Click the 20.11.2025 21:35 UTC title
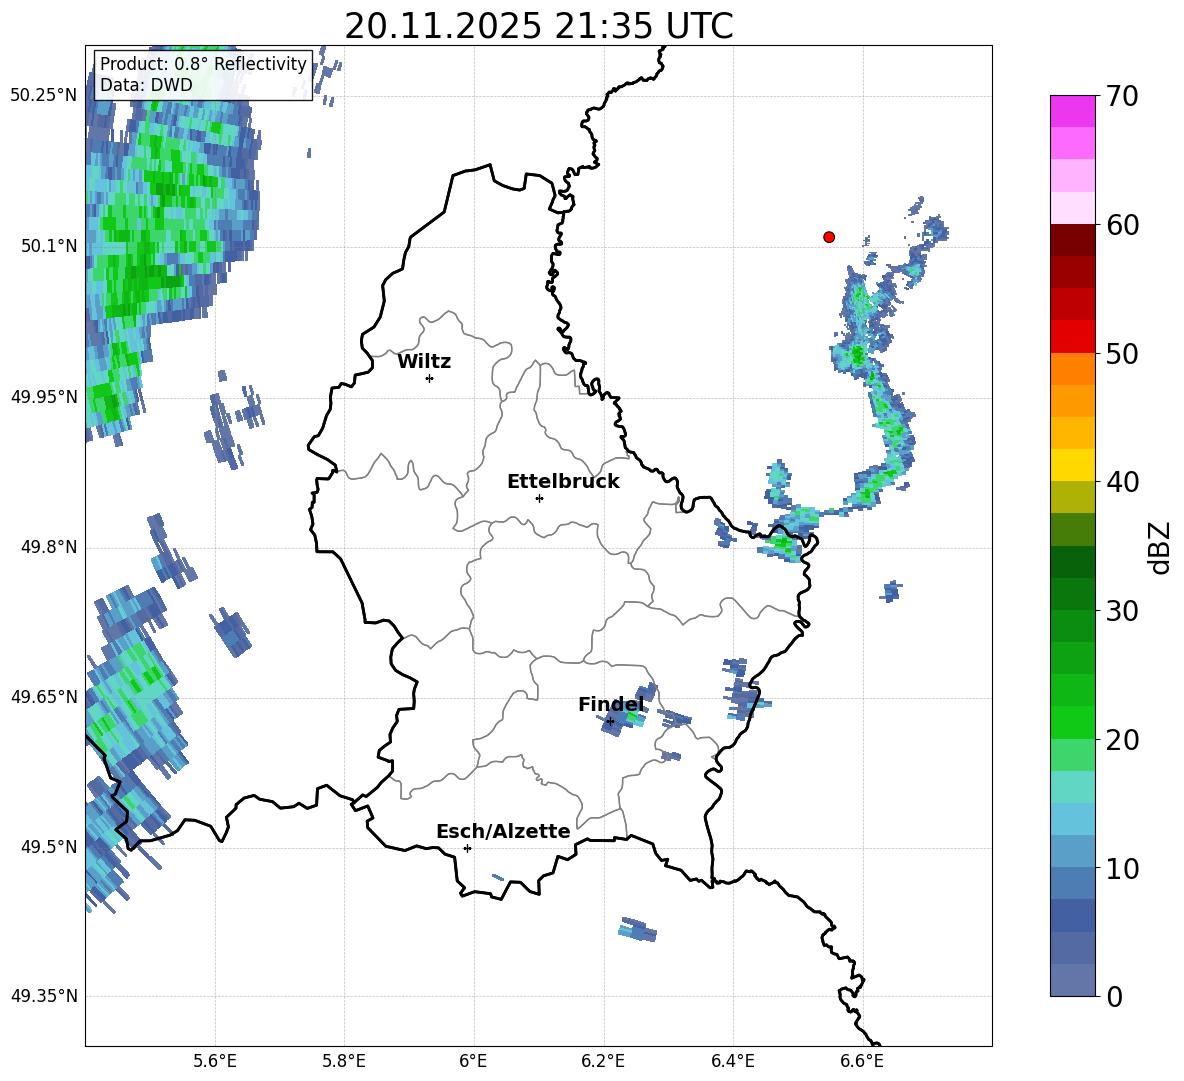Image resolution: width=1184 pixels, height=1081 pixels. [x=539, y=26]
